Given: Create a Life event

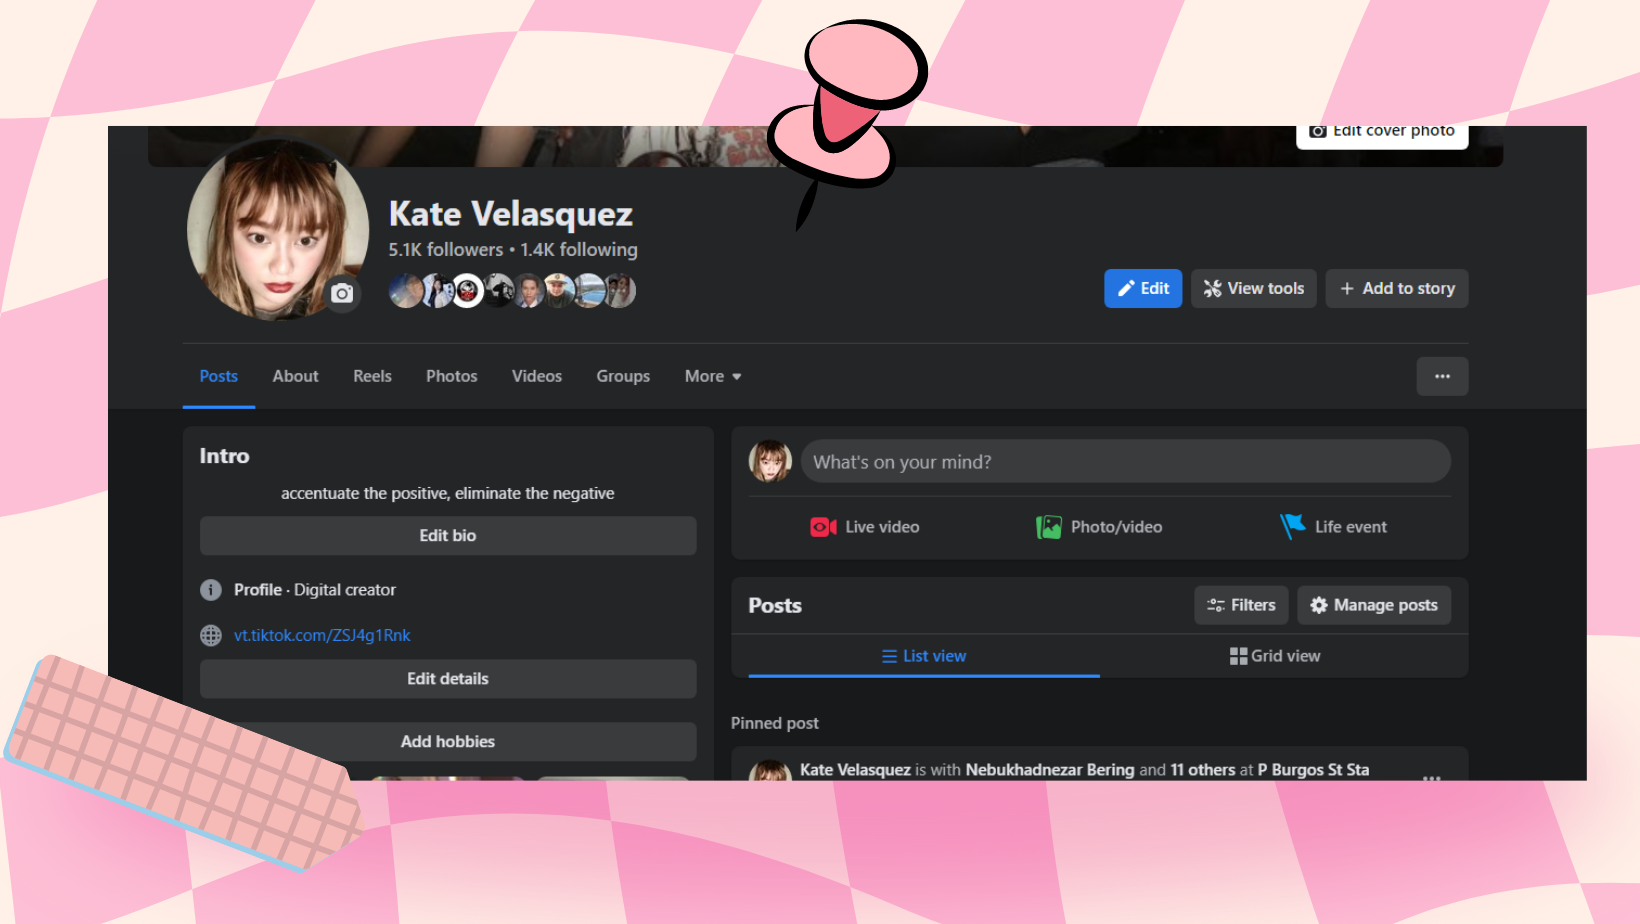Looking at the screenshot, I should pyautogui.click(x=1334, y=527).
